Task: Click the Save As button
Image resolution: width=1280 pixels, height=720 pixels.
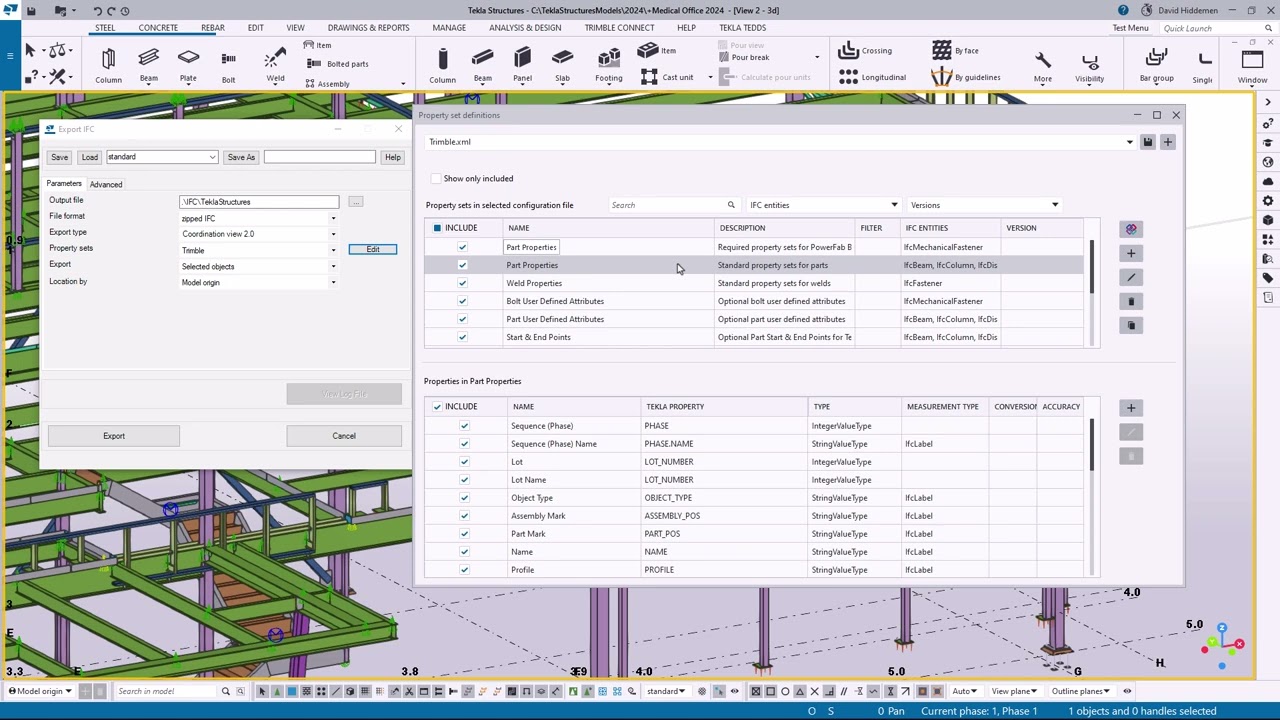Action: click(x=241, y=157)
